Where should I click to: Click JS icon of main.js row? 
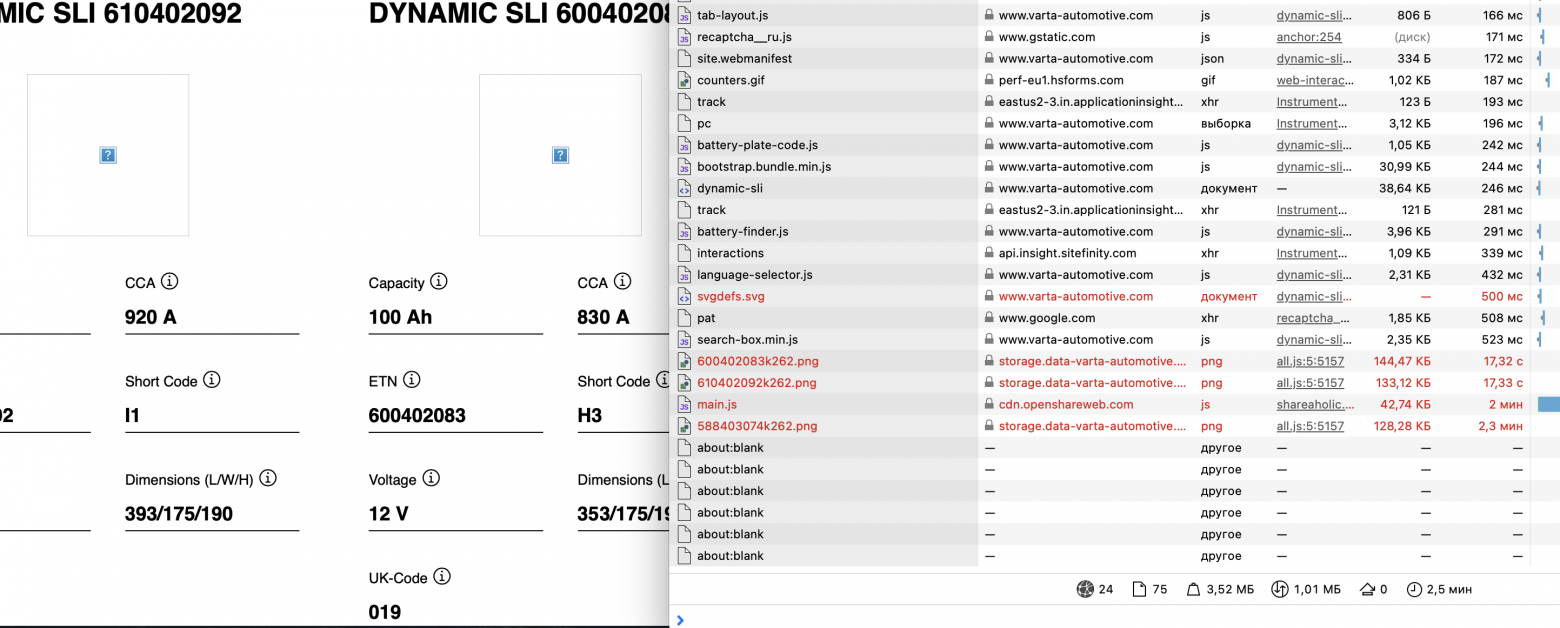click(x=684, y=404)
